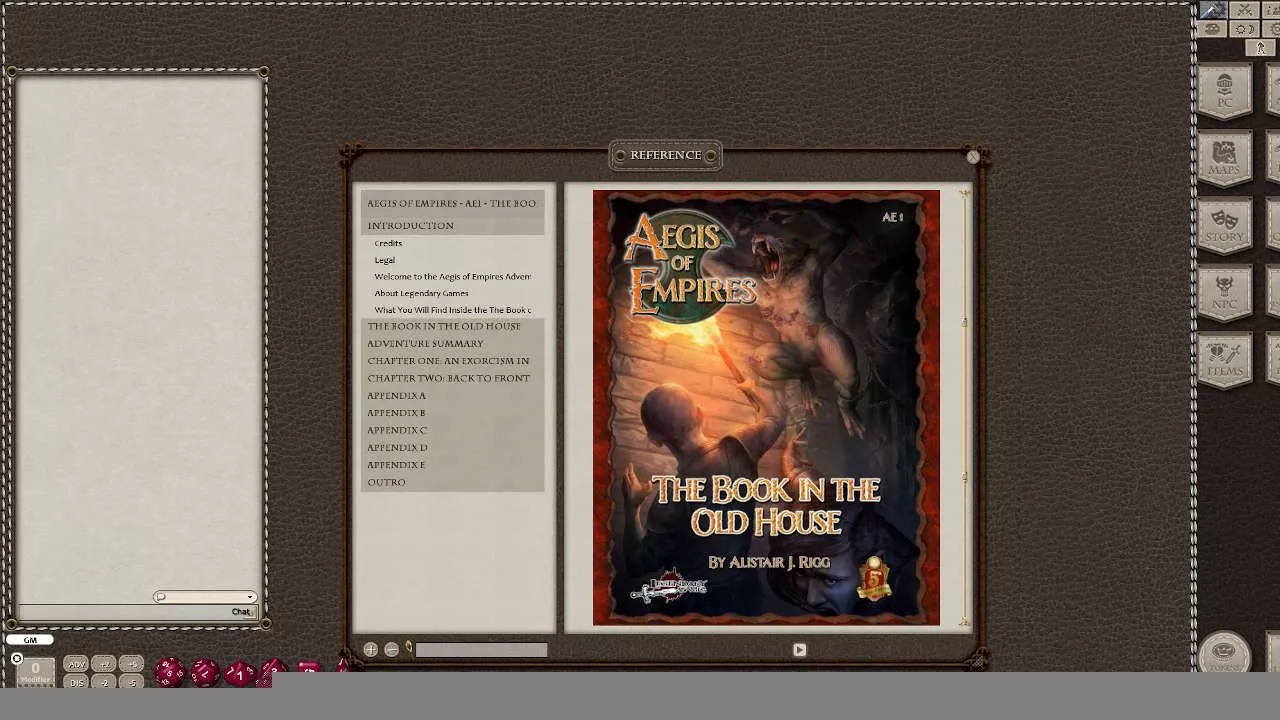Click the book cover image
Image resolution: width=1280 pixels, height=720 pixels.
[x=766, y=407]
